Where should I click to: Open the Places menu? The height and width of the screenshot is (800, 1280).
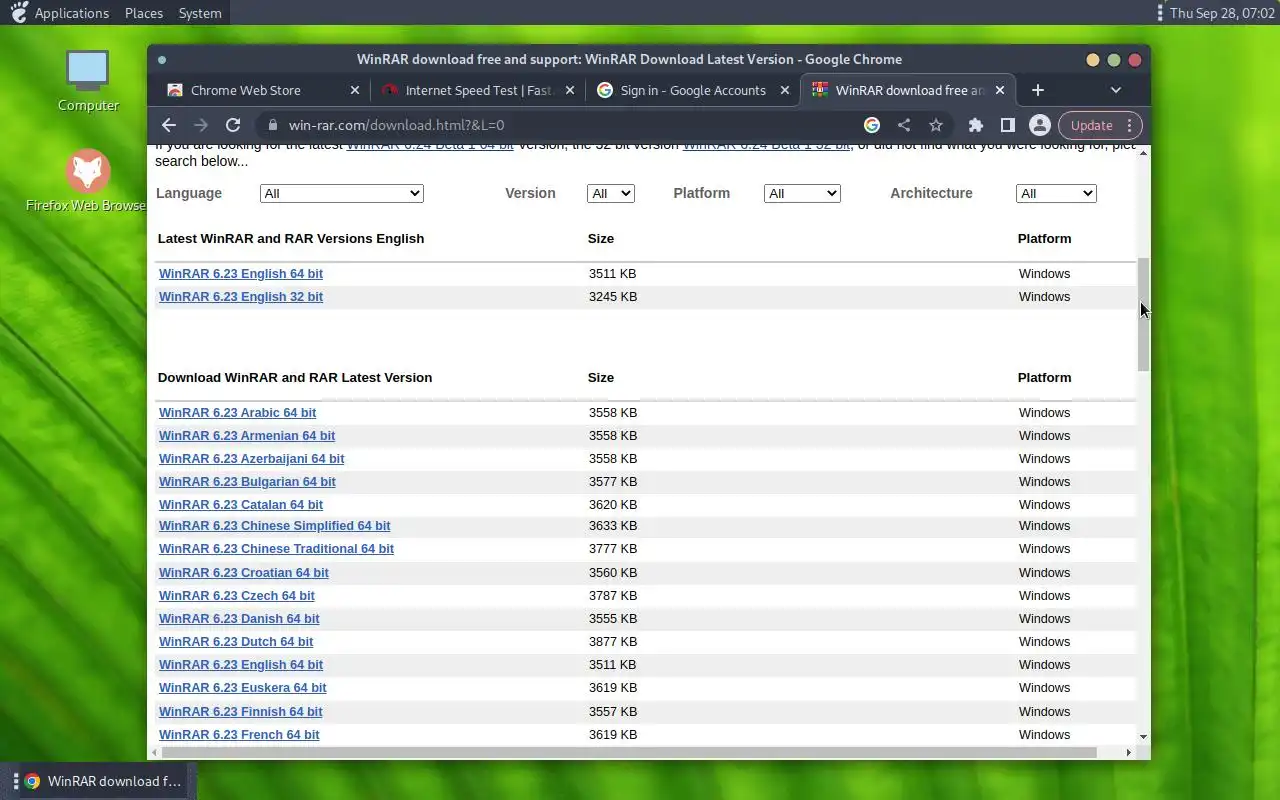pos(144,13)
